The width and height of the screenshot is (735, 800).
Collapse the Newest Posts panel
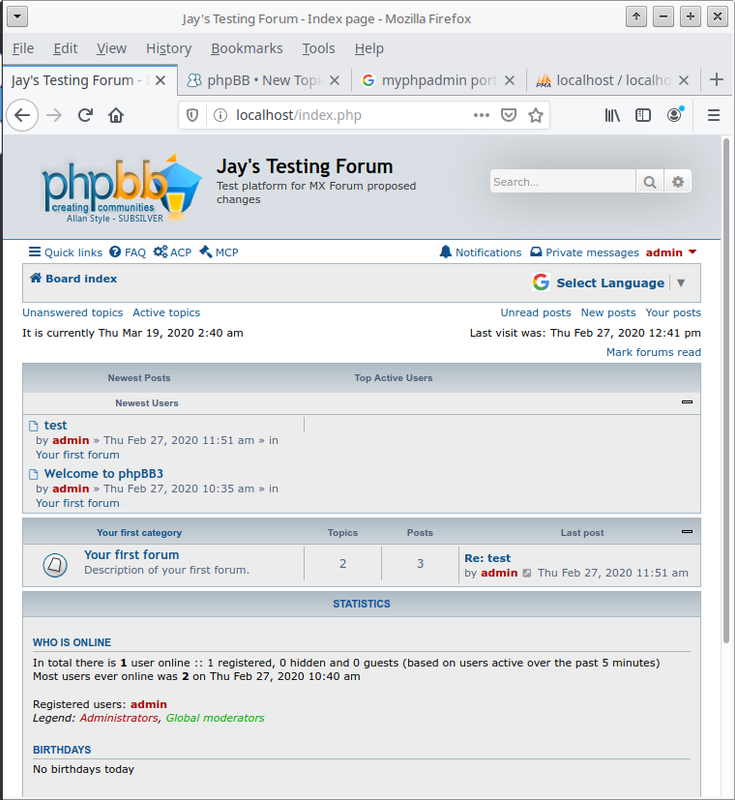(x=687, y=402)
